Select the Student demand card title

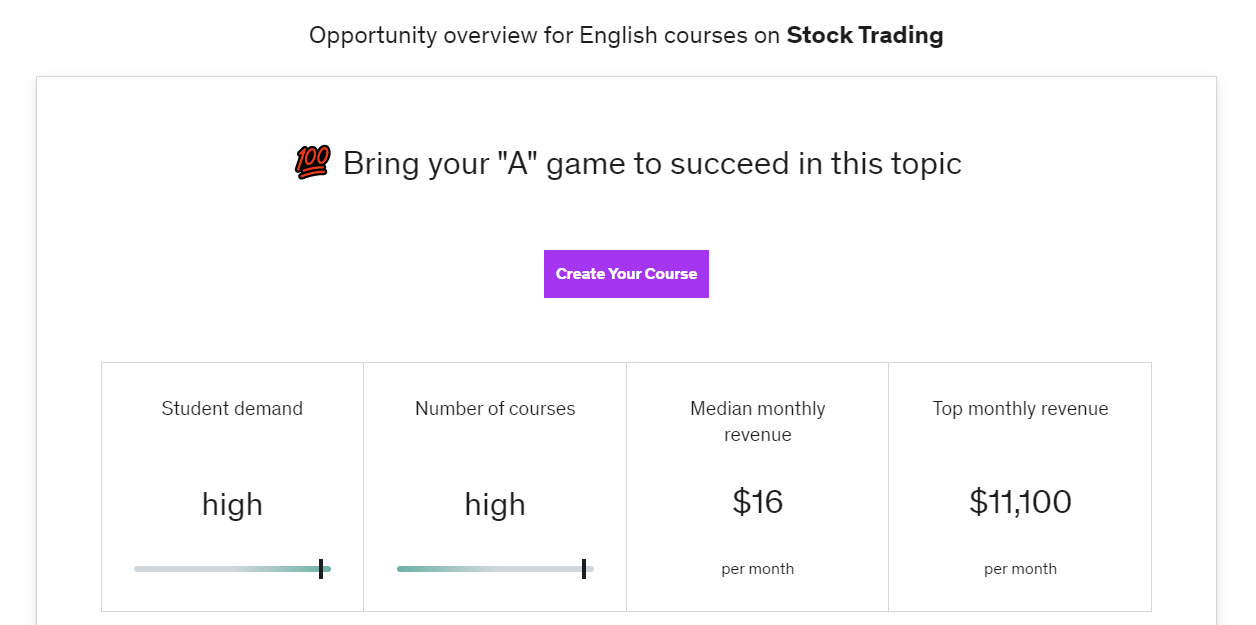232,408
